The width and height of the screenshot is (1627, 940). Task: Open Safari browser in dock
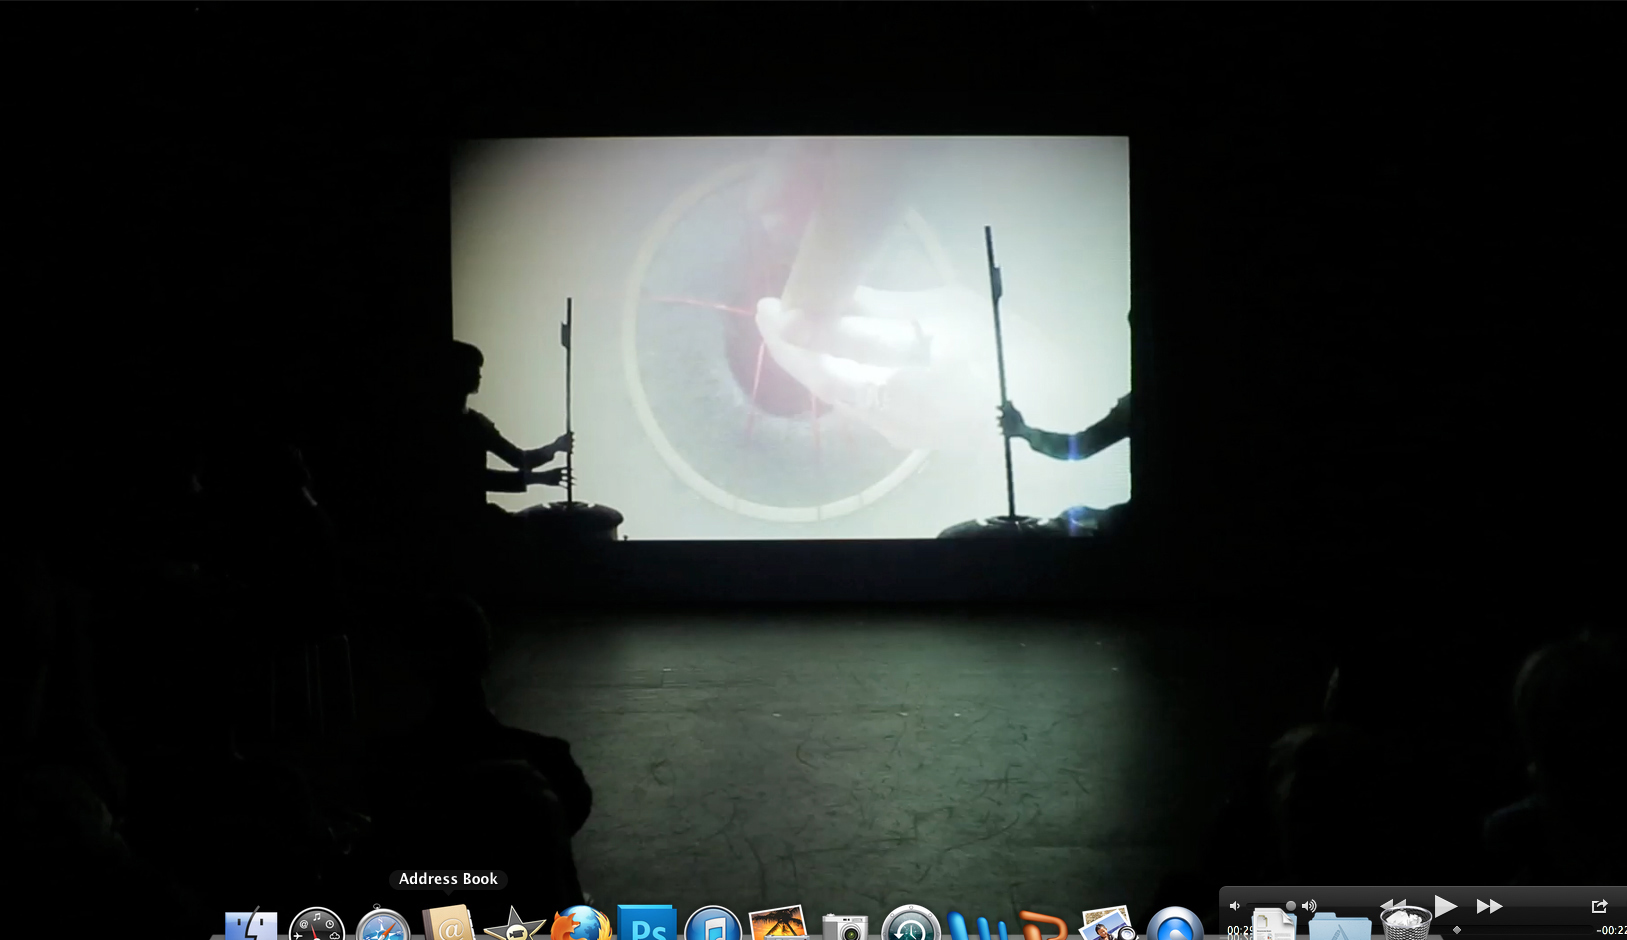click(x=383, y=925)
